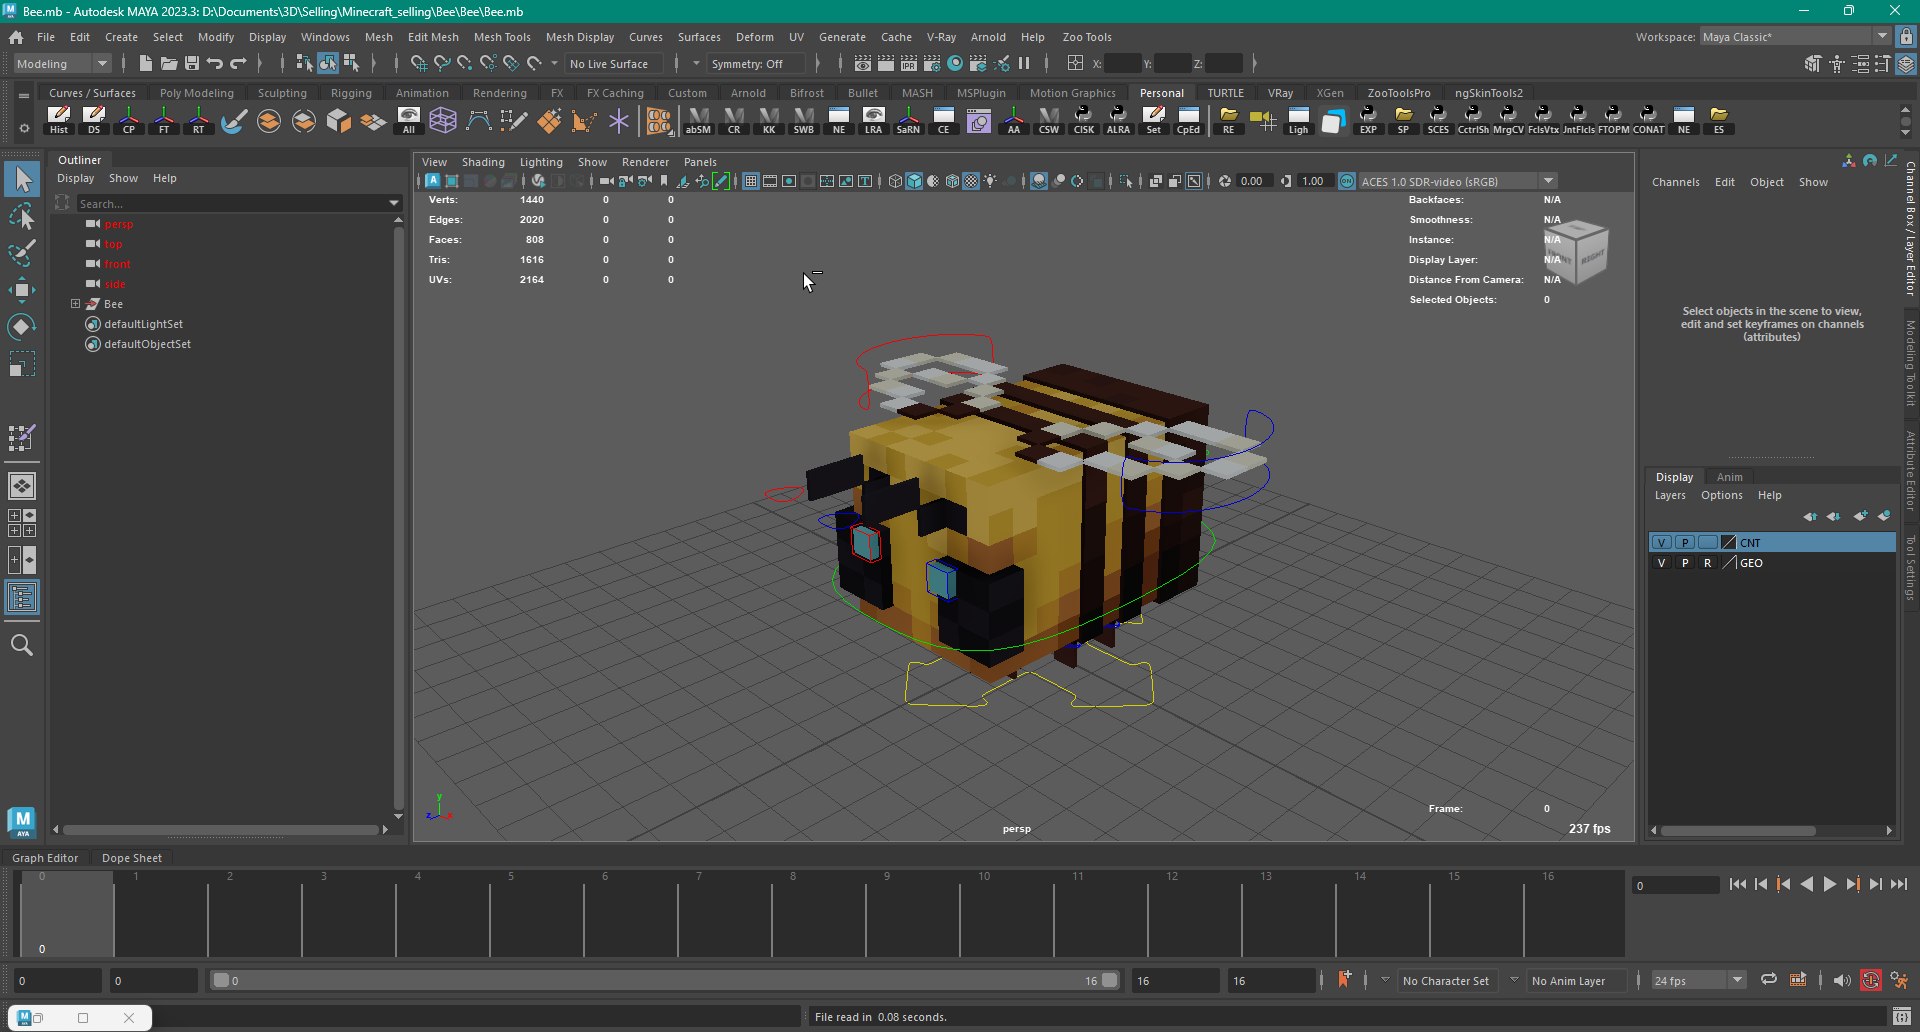Click the Hist shelf icon
The image size is (1920, 1032).
[59, 120]
